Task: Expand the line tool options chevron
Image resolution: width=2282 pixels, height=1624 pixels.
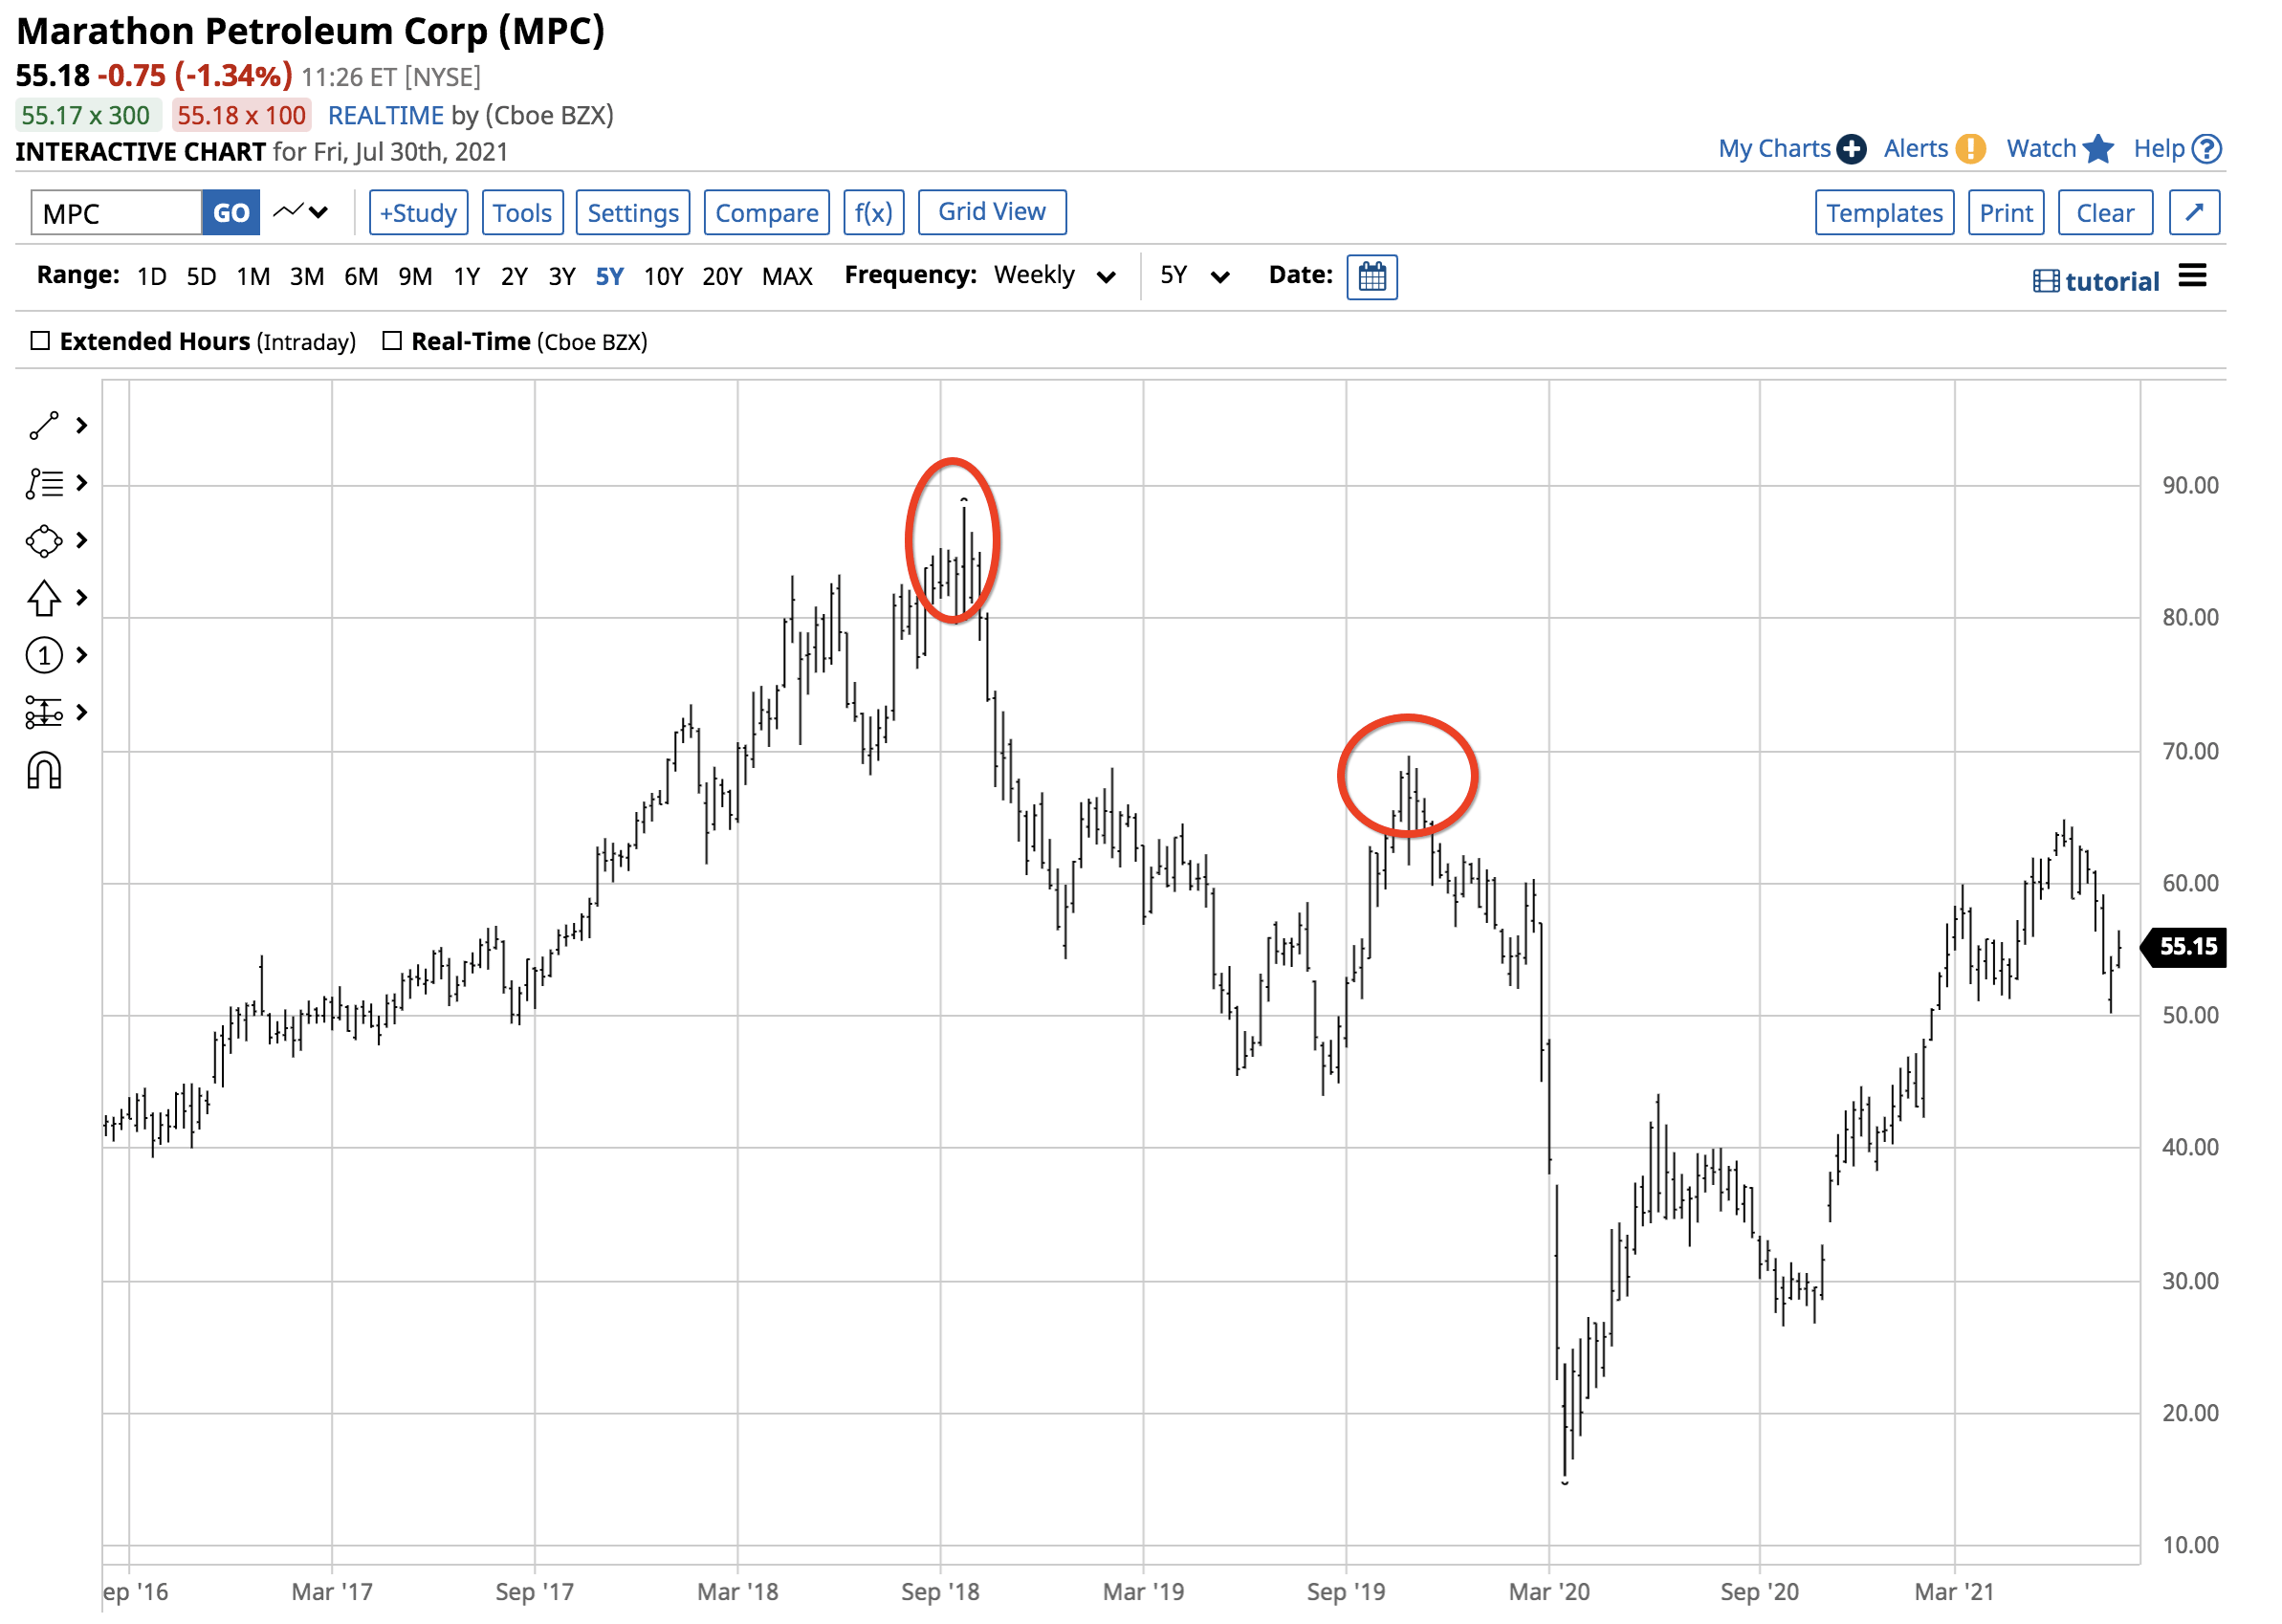Action: pos(82,426)
